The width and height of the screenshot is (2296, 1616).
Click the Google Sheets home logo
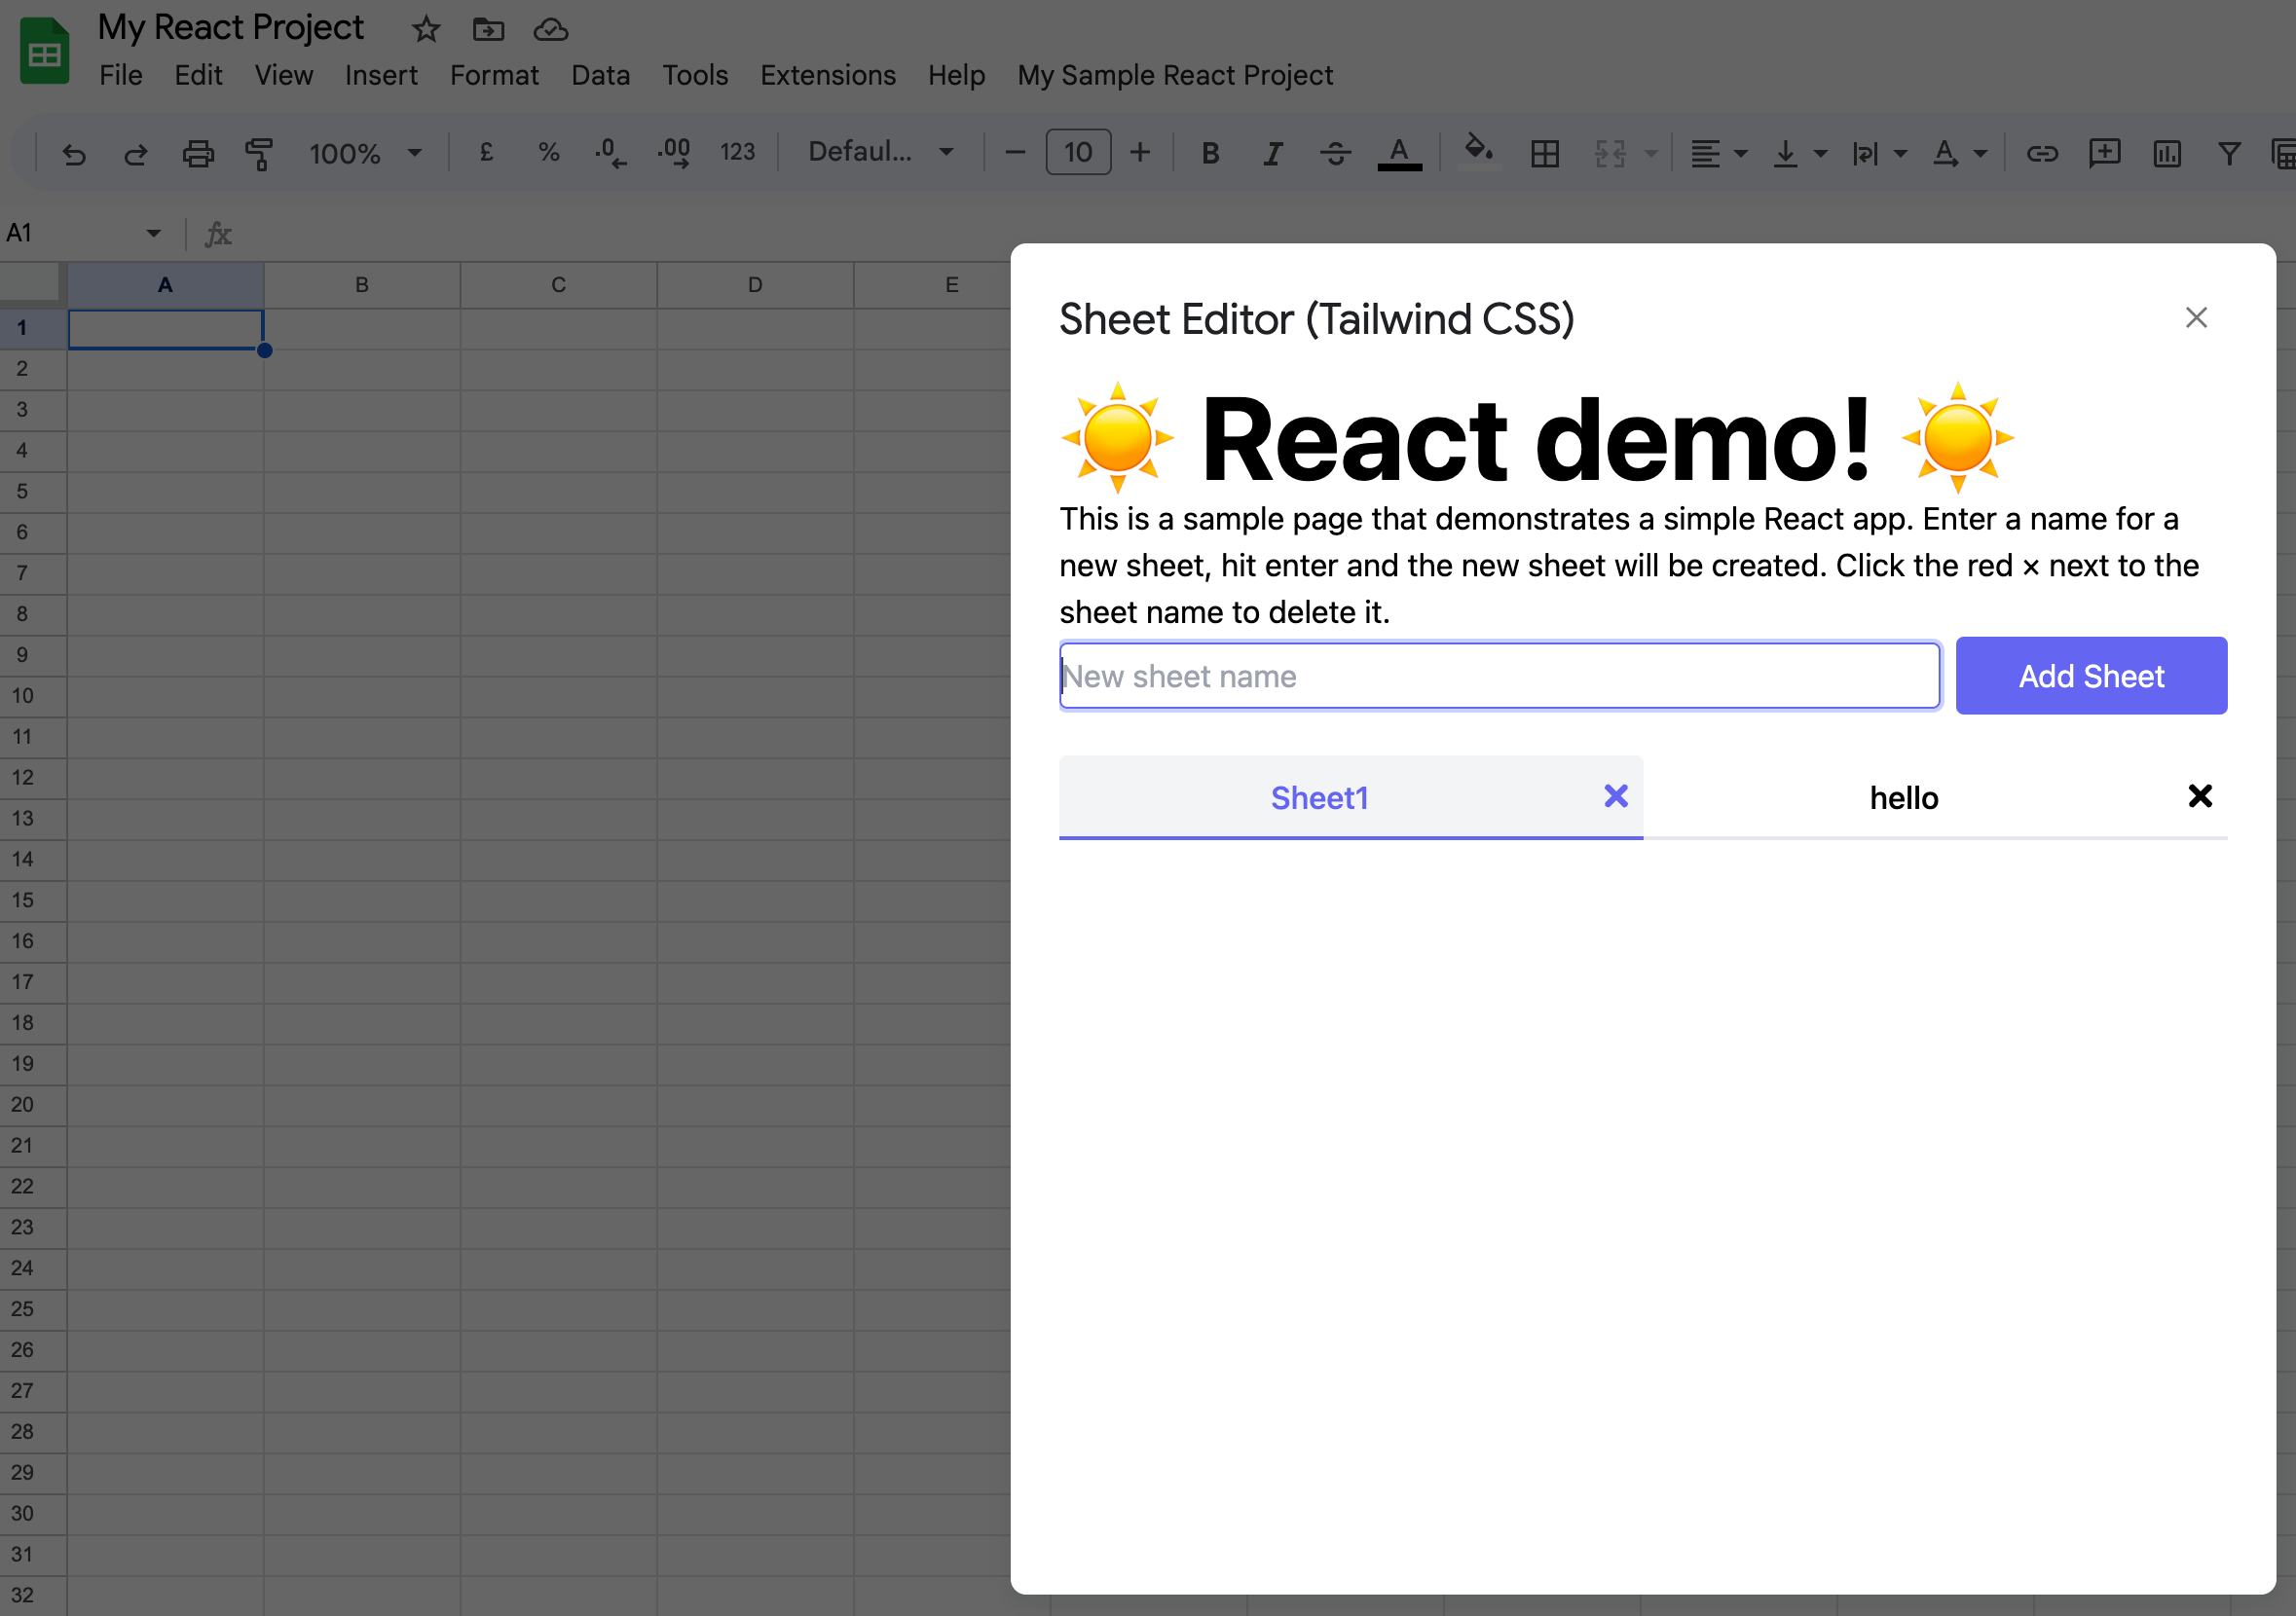[45, 51]
